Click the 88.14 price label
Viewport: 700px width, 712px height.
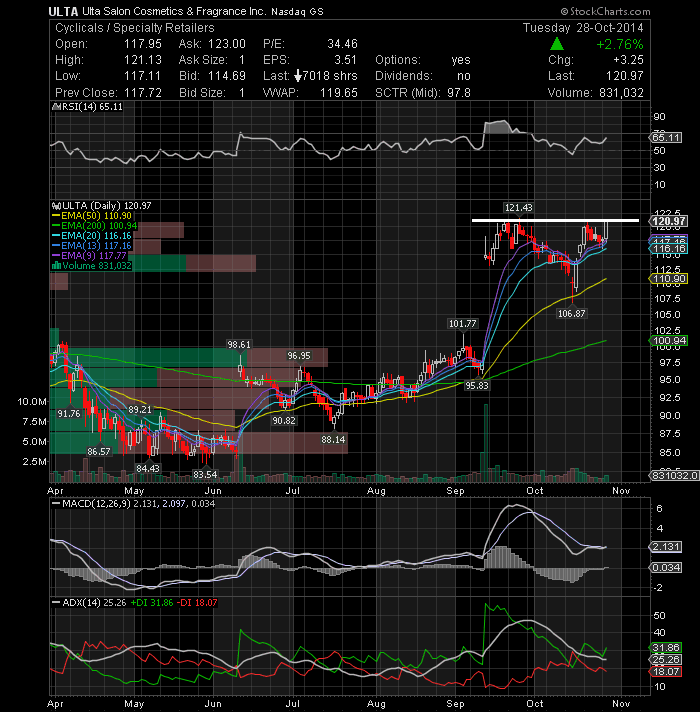(333, 440)
